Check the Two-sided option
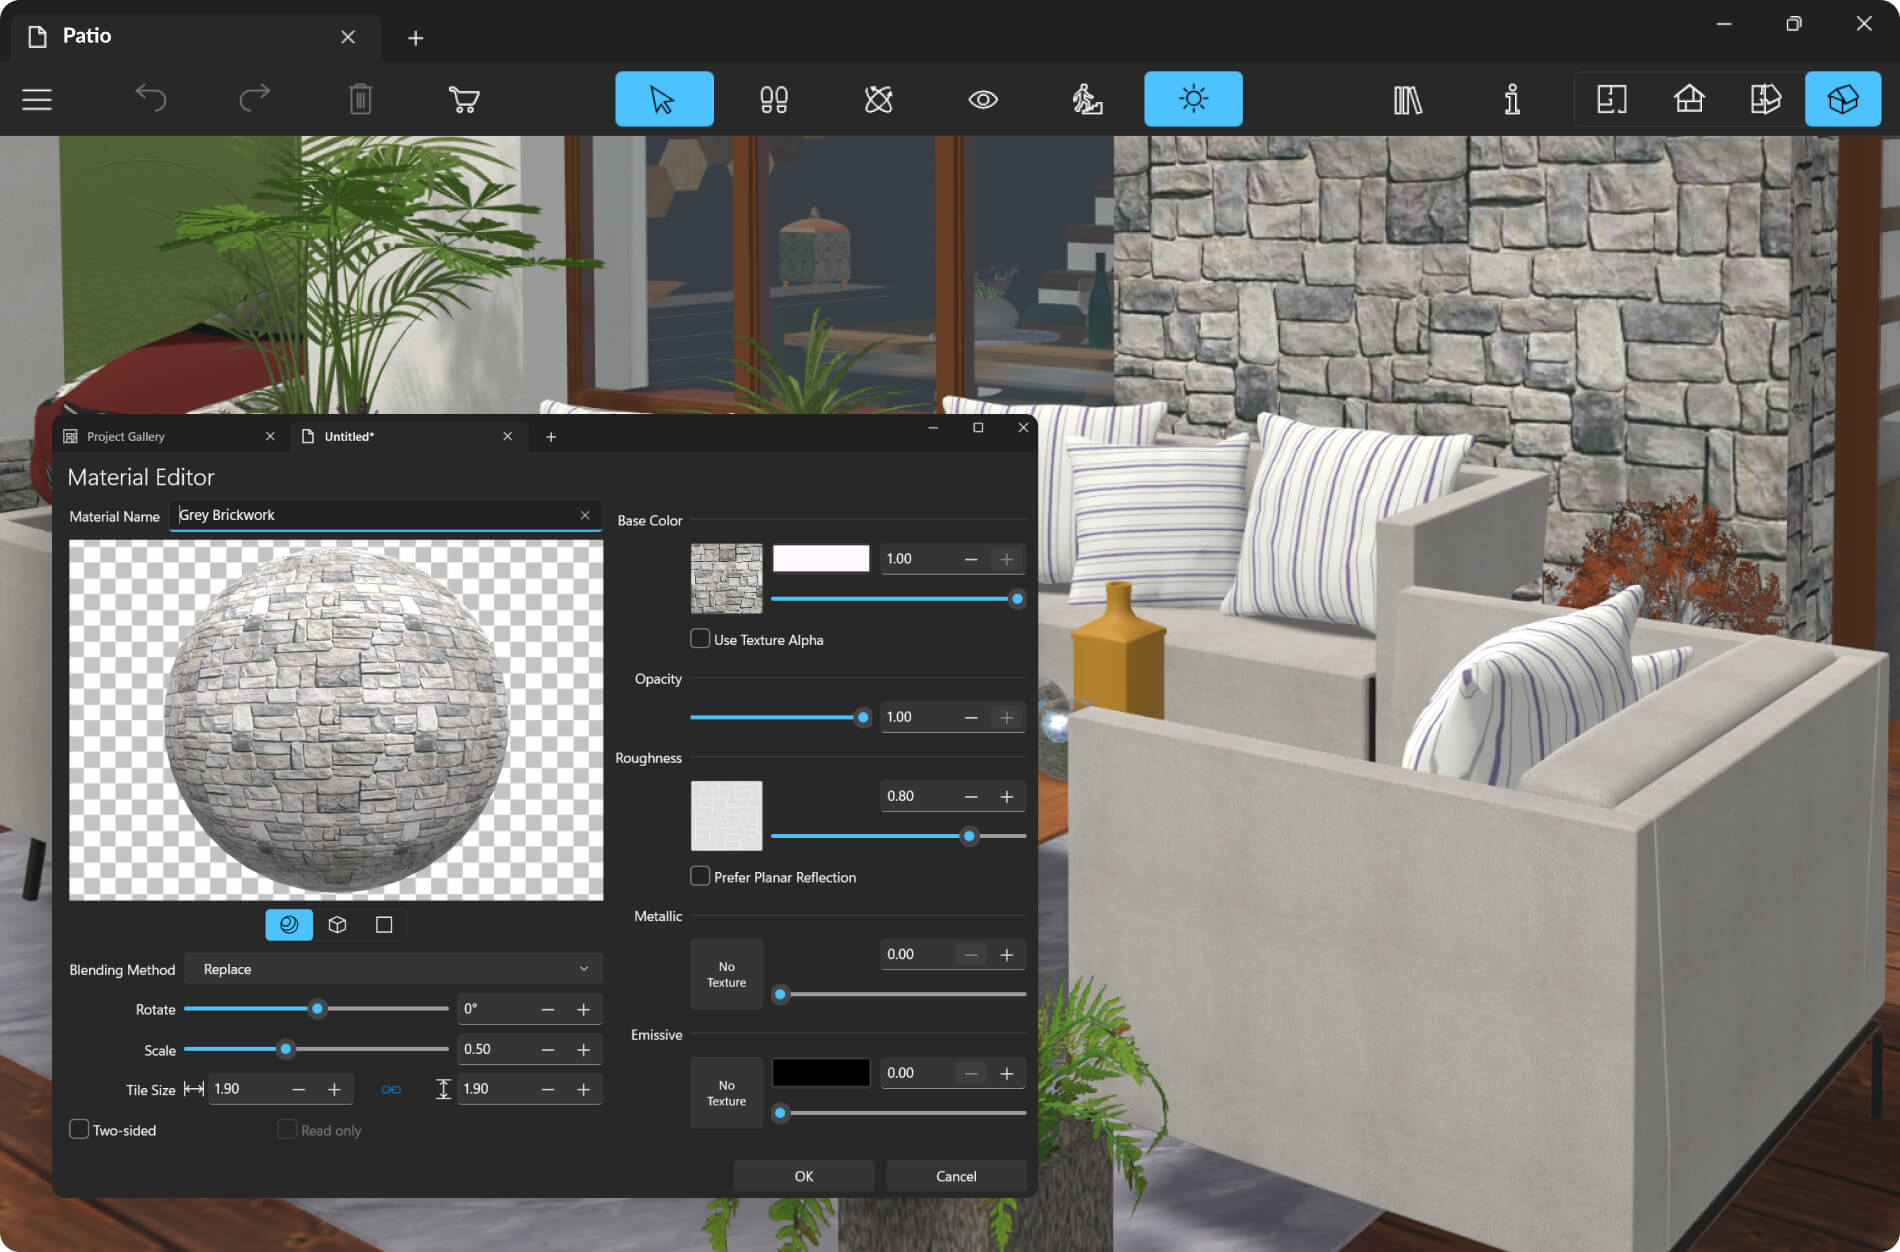Image resolution: width=1900 pixels, height=1252 pixels. [x=79, y=1129]
